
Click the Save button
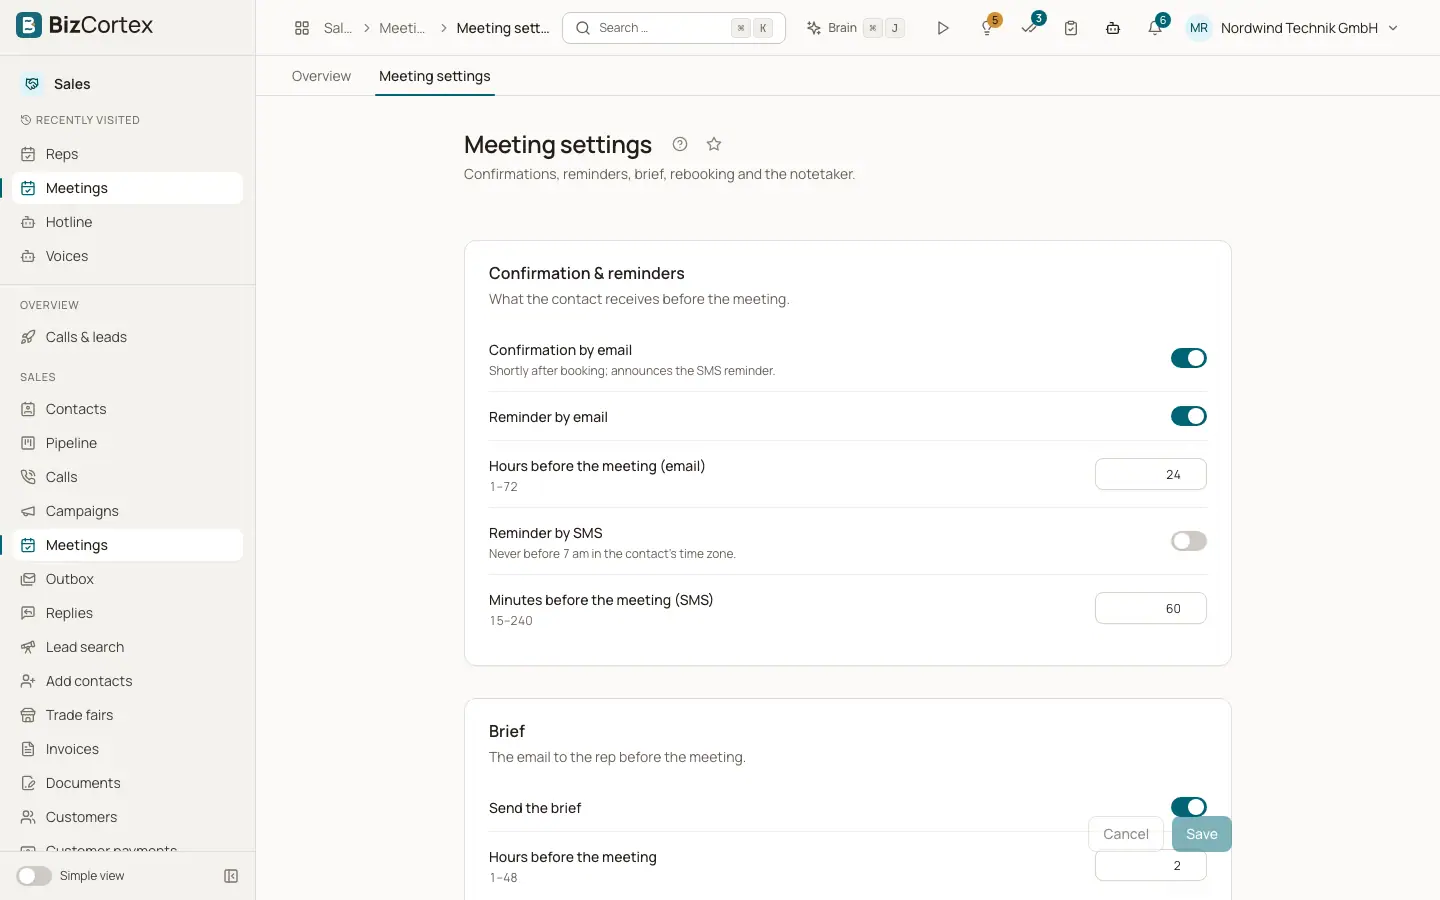pyautogui.click(x=1202, y=834)
